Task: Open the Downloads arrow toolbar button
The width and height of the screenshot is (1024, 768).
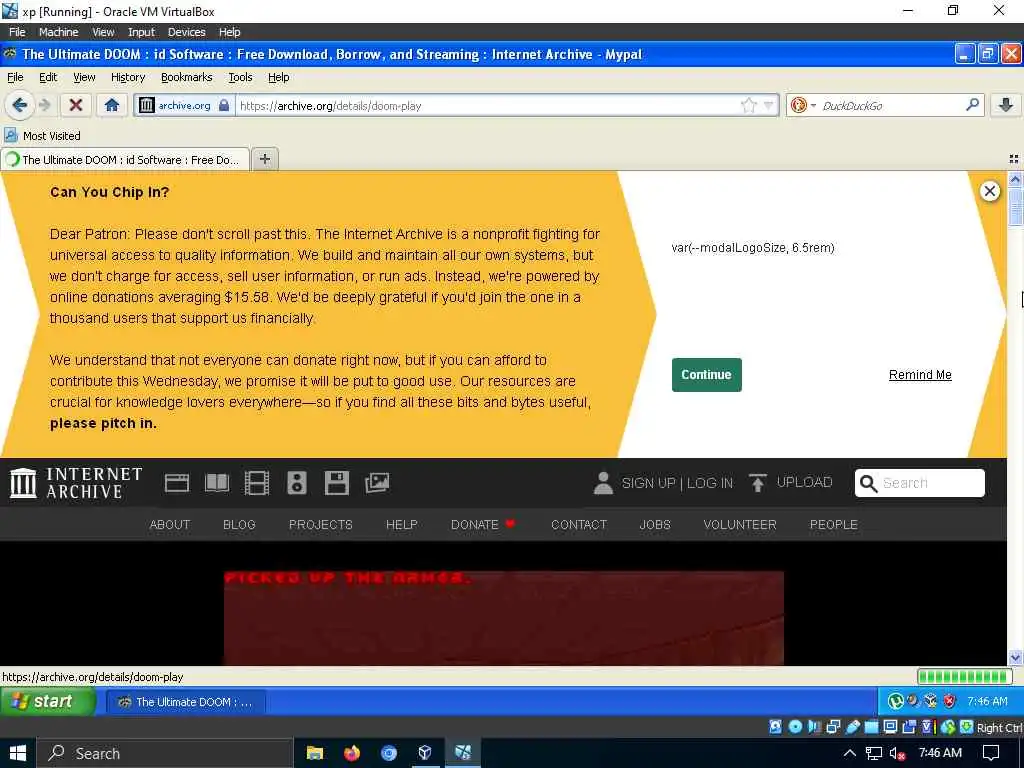Action: [x=1006, y=104]
